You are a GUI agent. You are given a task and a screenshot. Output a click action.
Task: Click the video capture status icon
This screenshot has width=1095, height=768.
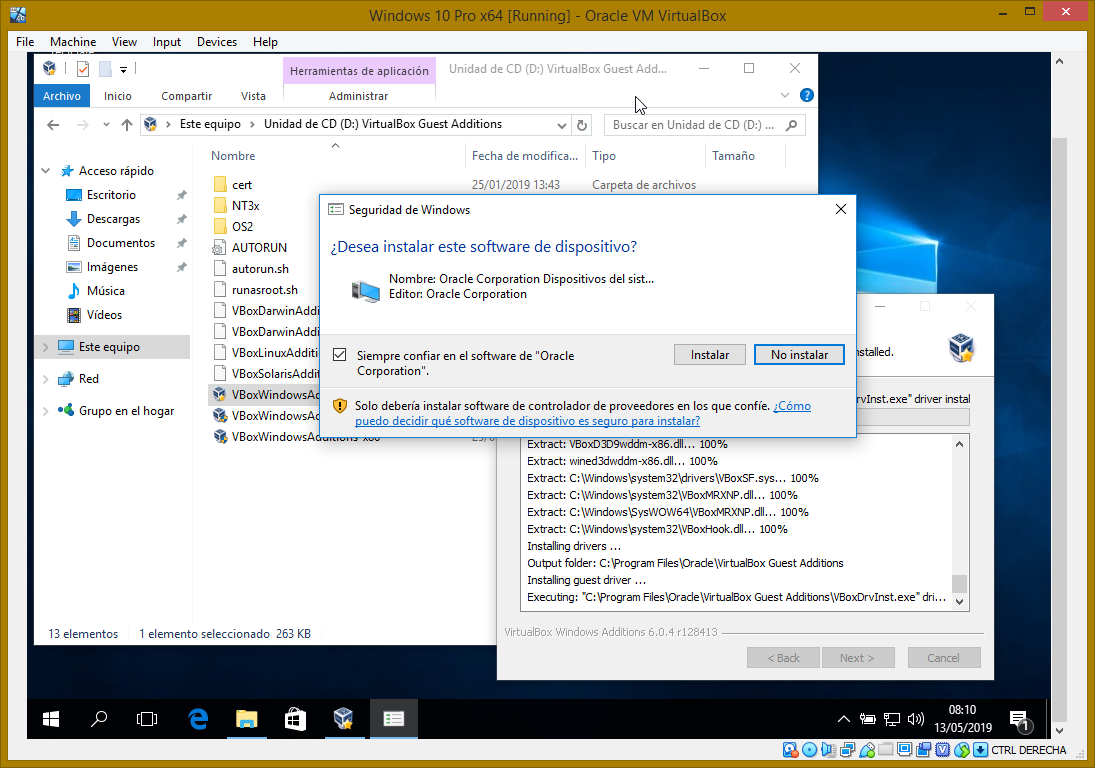tap(923, 750)
